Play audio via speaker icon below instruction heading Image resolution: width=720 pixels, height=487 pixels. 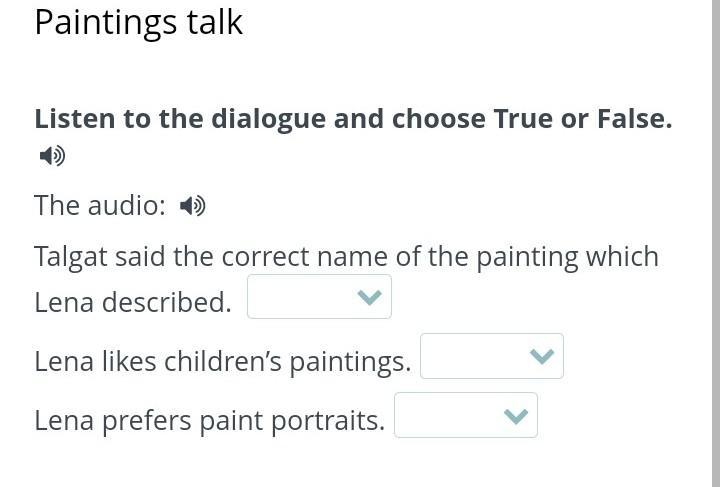[52, 156]
